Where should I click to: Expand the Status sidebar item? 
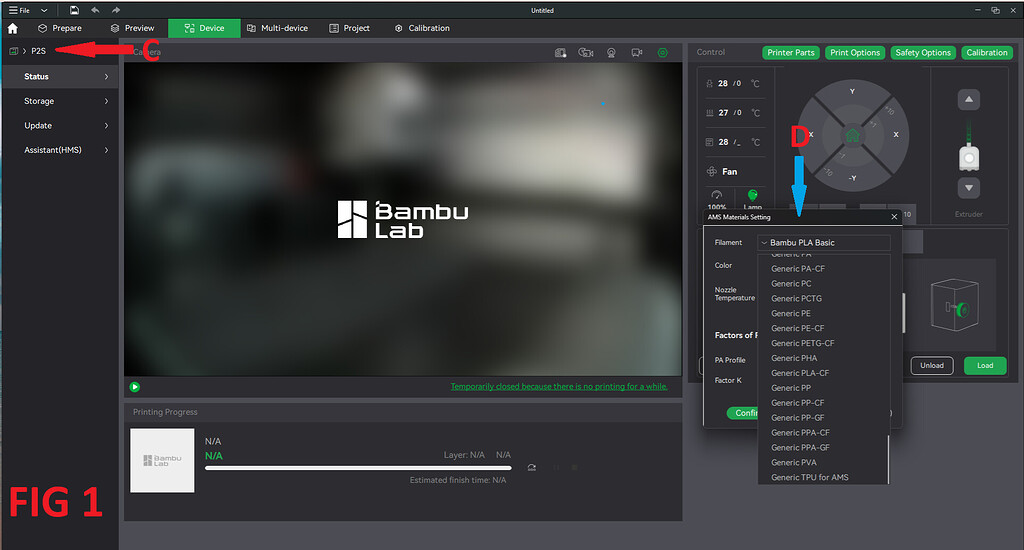61,76
